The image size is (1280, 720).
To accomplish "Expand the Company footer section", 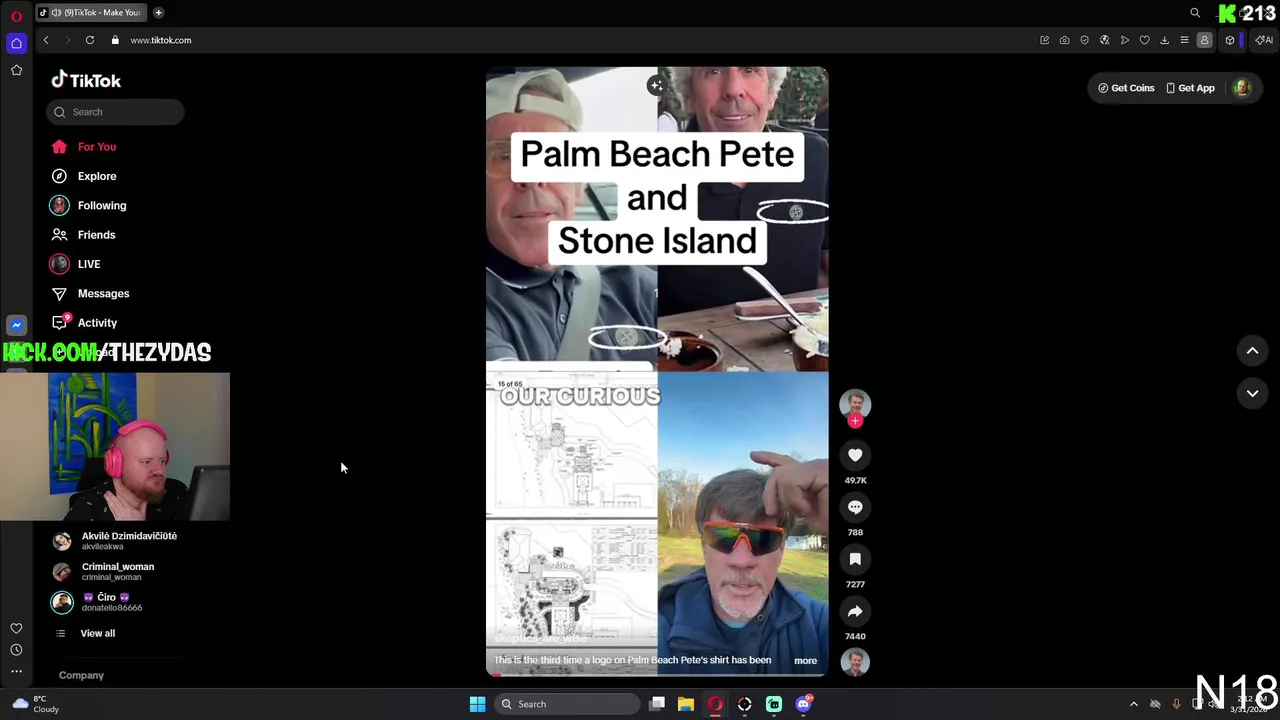I will [81, 675].
